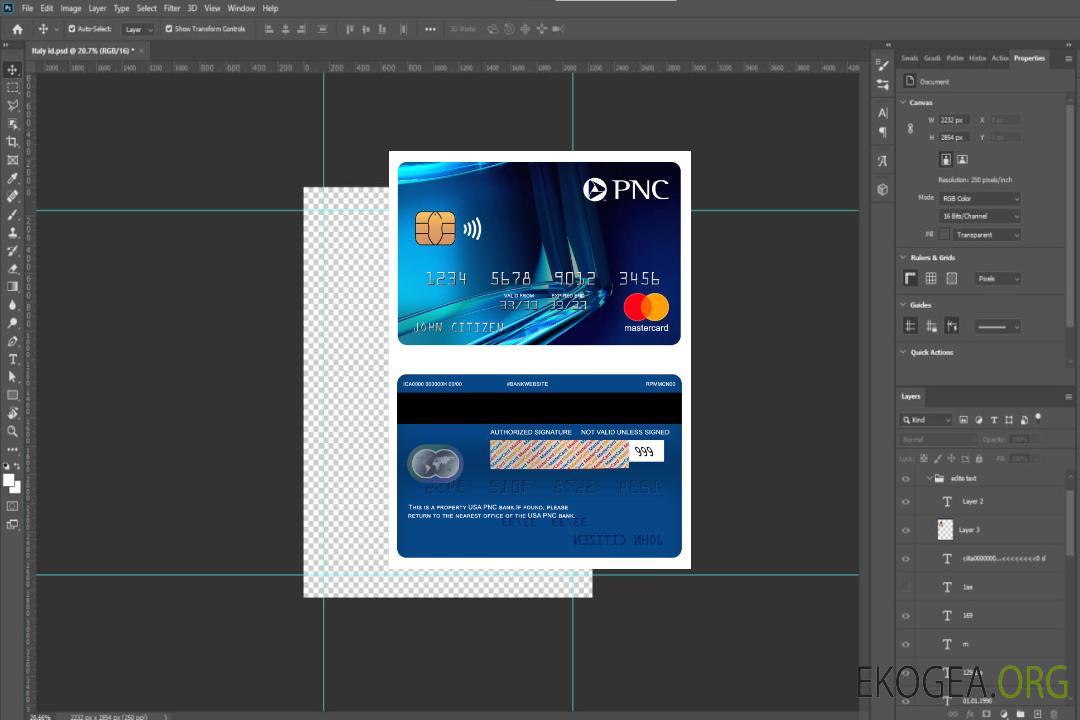Open the Transparent fill dropdown
The image size is (1080, 720).
click(987, 235)
